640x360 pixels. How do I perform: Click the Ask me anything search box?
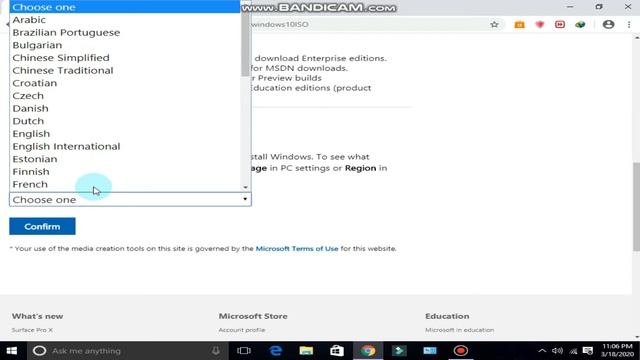click(127, 351)
